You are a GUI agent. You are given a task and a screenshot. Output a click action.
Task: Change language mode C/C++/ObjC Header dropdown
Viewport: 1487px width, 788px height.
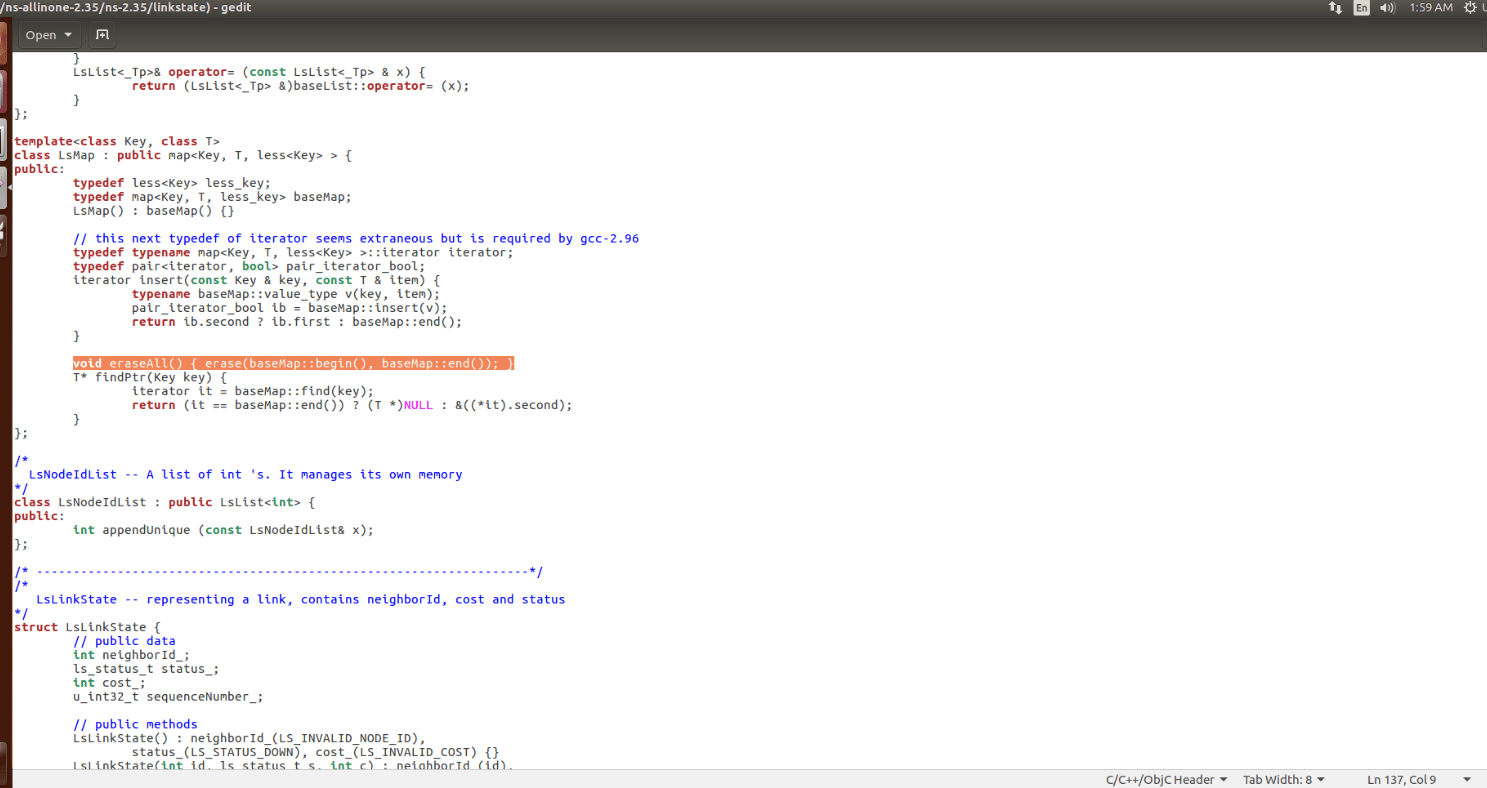tap(1166, 779)
